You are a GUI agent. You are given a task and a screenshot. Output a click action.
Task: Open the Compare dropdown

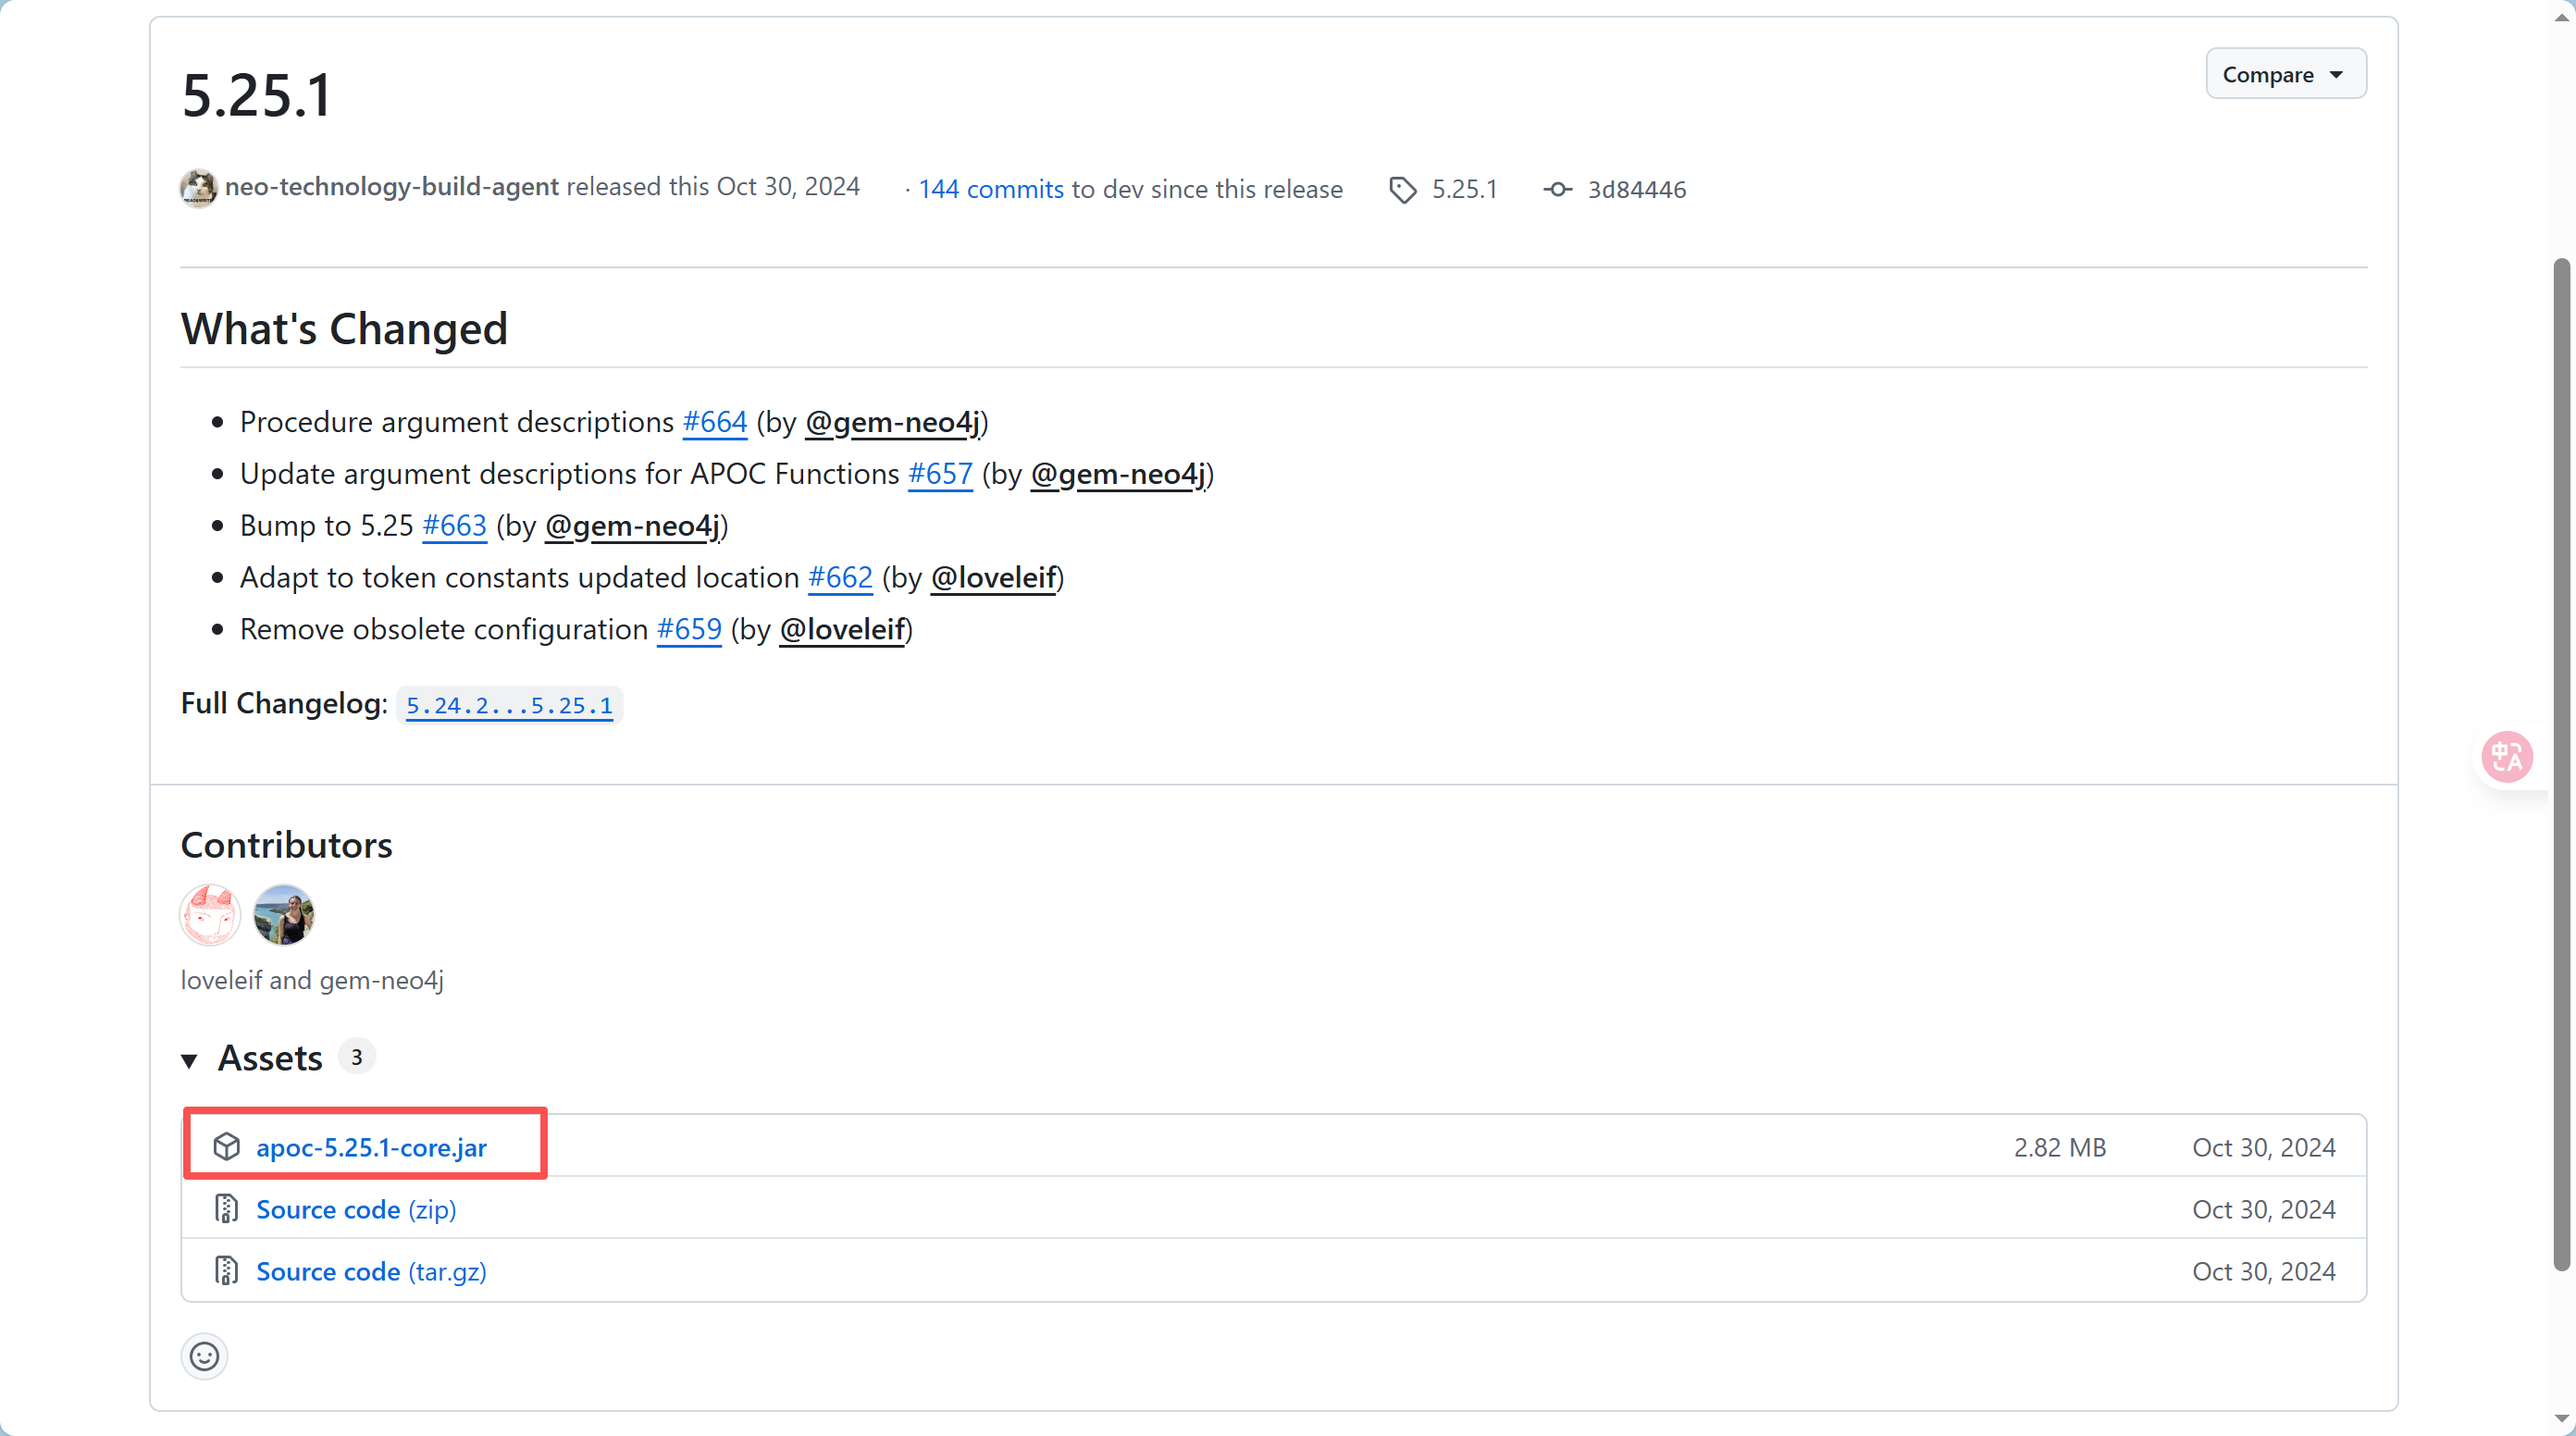coord(2285,74)
